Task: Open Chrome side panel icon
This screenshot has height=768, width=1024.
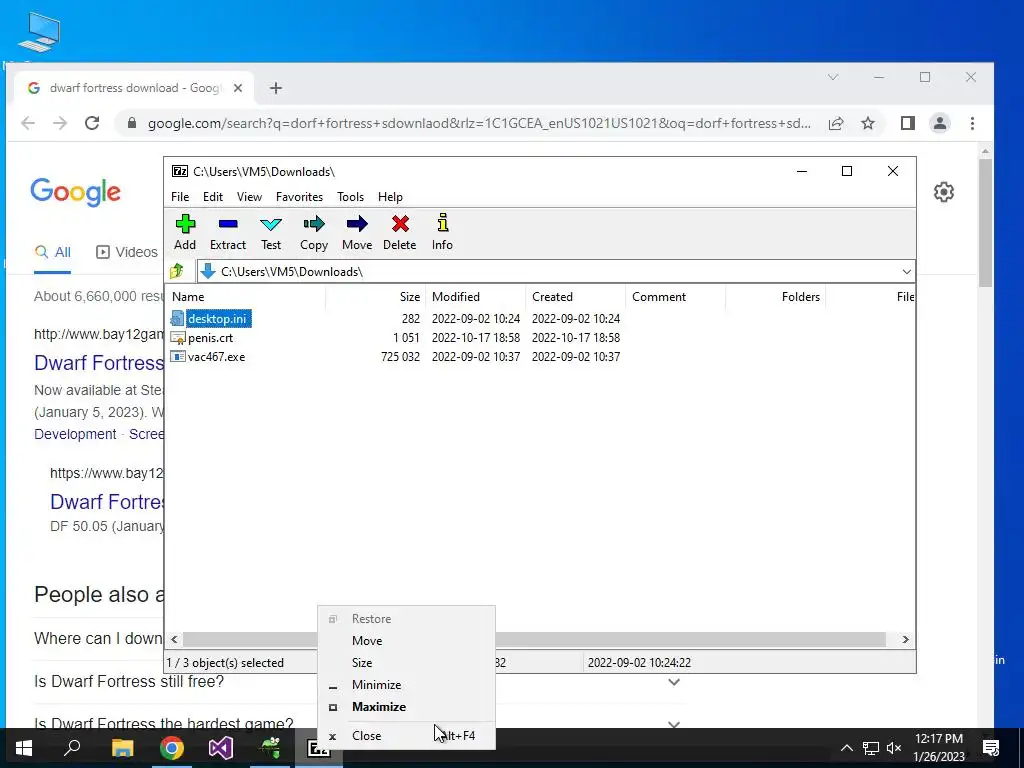Action: pyautogui.click(x=908, y=123)
